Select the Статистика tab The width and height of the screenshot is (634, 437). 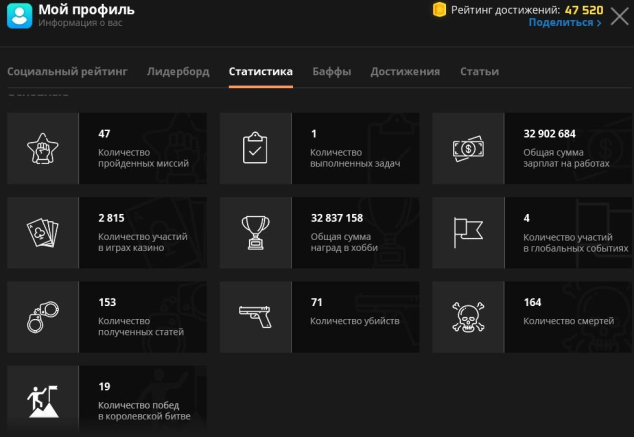[x=260, y=72]
